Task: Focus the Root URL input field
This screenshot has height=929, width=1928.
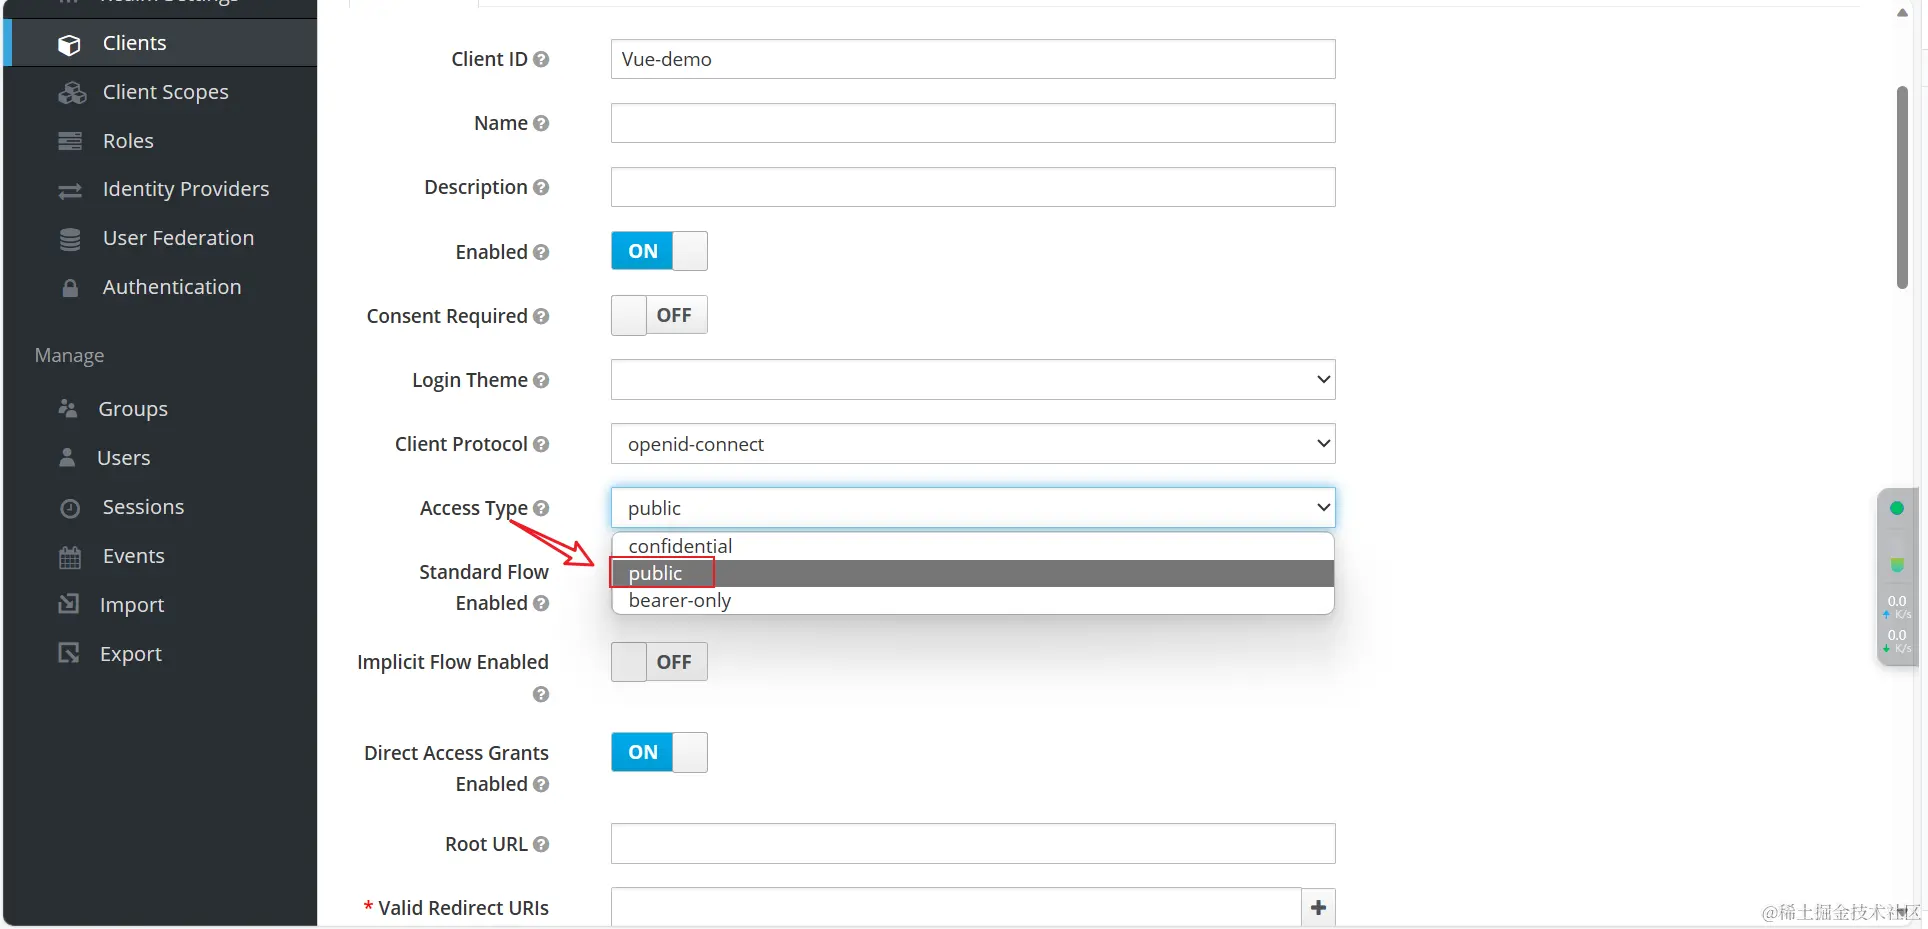Action: 973,844
